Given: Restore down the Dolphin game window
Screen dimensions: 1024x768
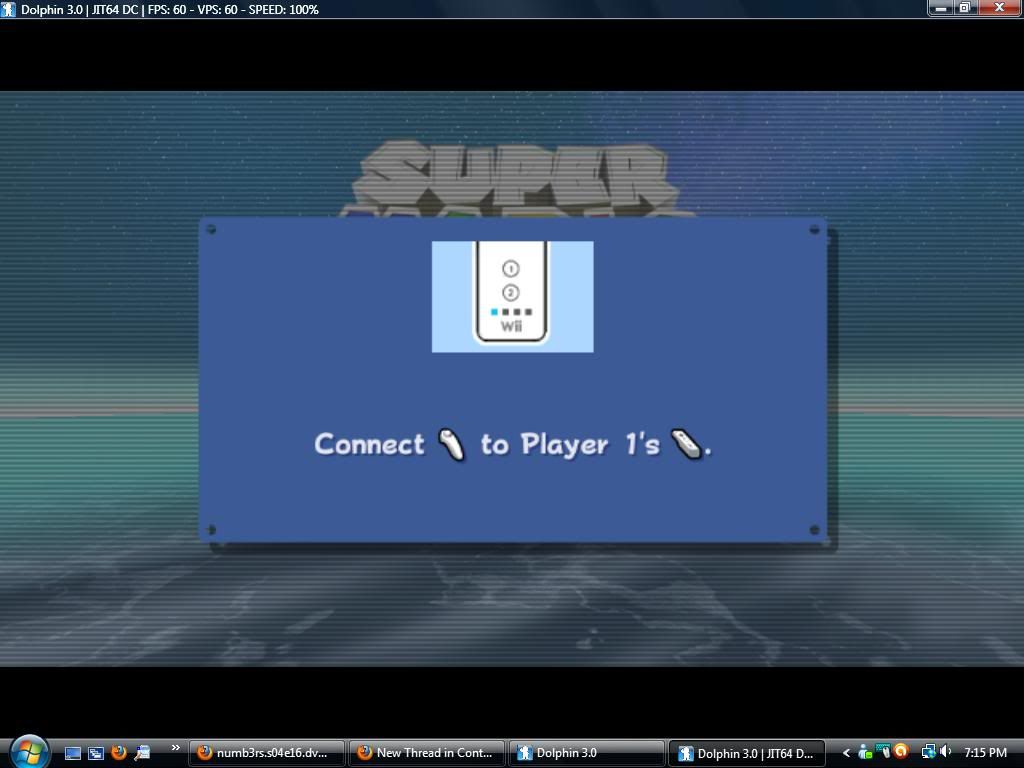Looking at the screenshot, I should [x=965, y=8].
